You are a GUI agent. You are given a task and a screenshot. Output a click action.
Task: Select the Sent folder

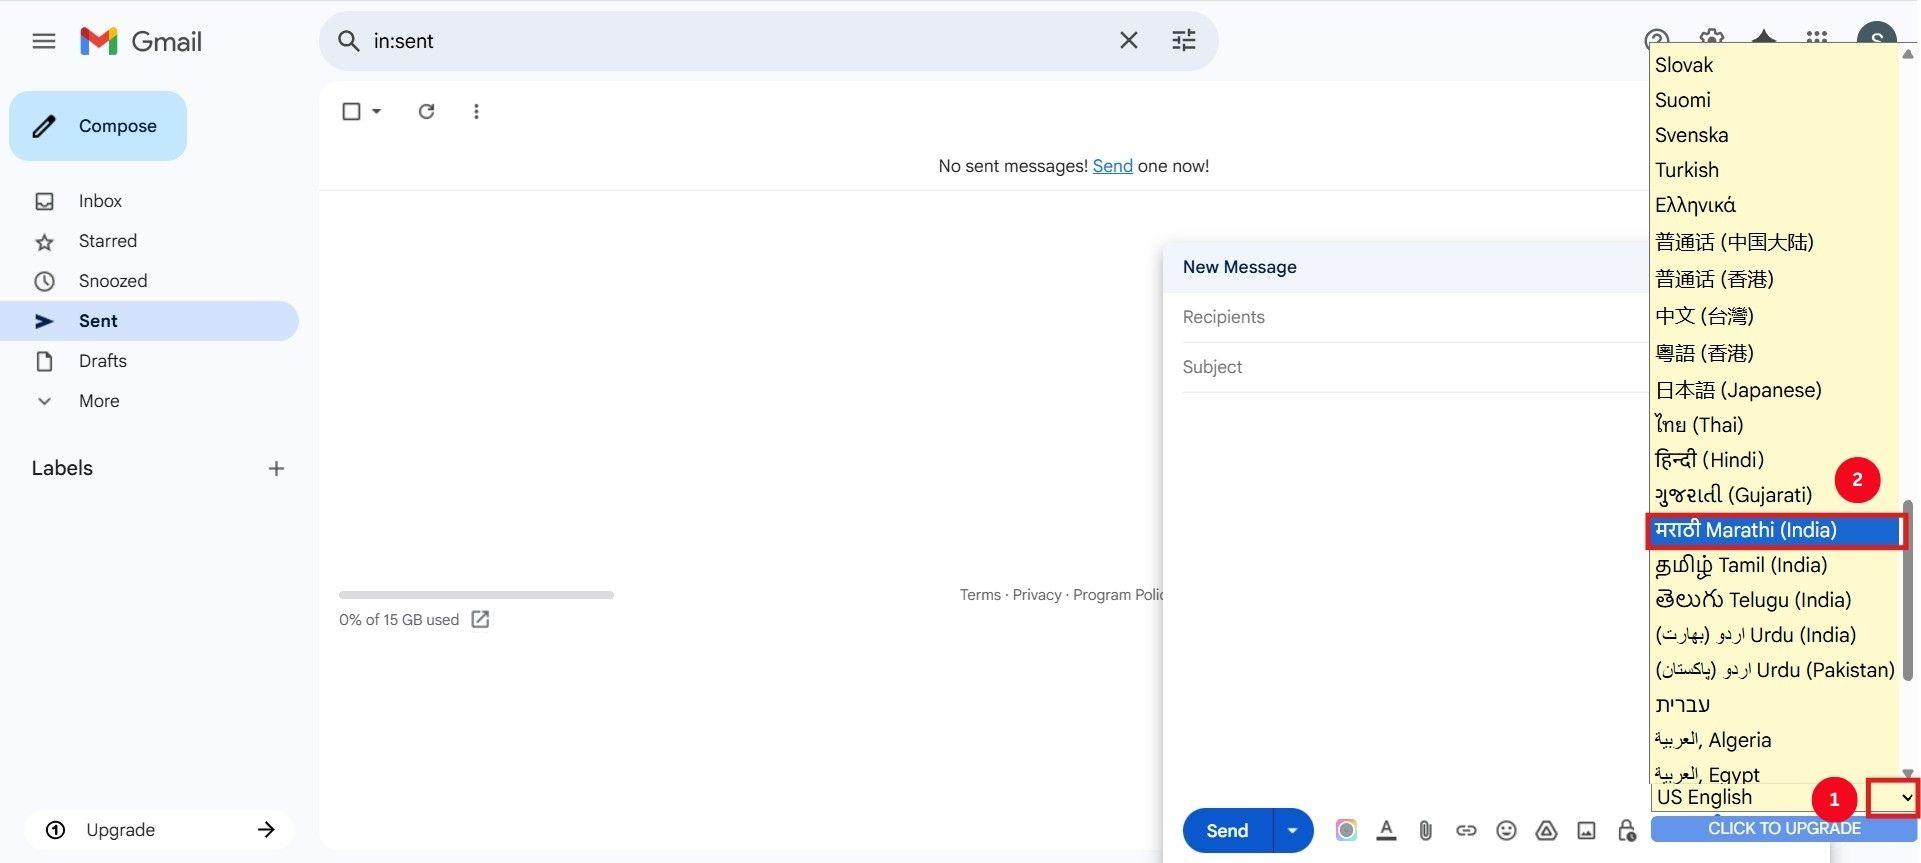150,321
